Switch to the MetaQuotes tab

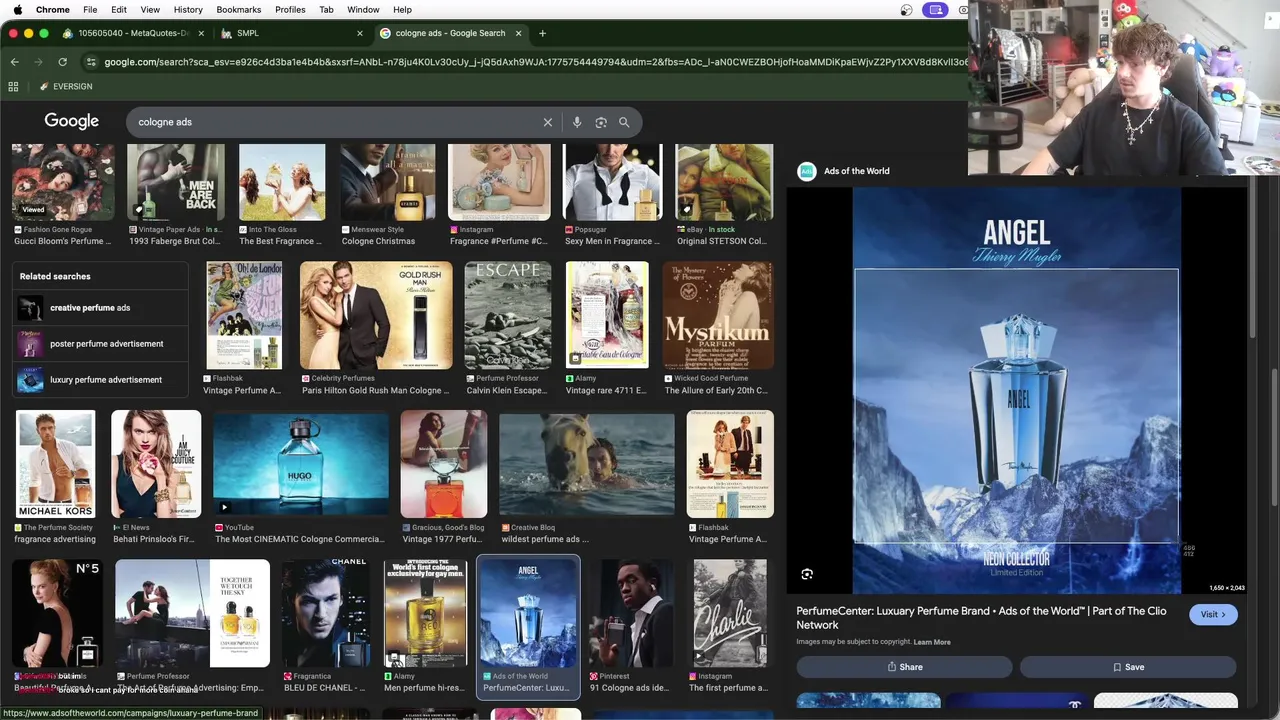pos(131,33)
